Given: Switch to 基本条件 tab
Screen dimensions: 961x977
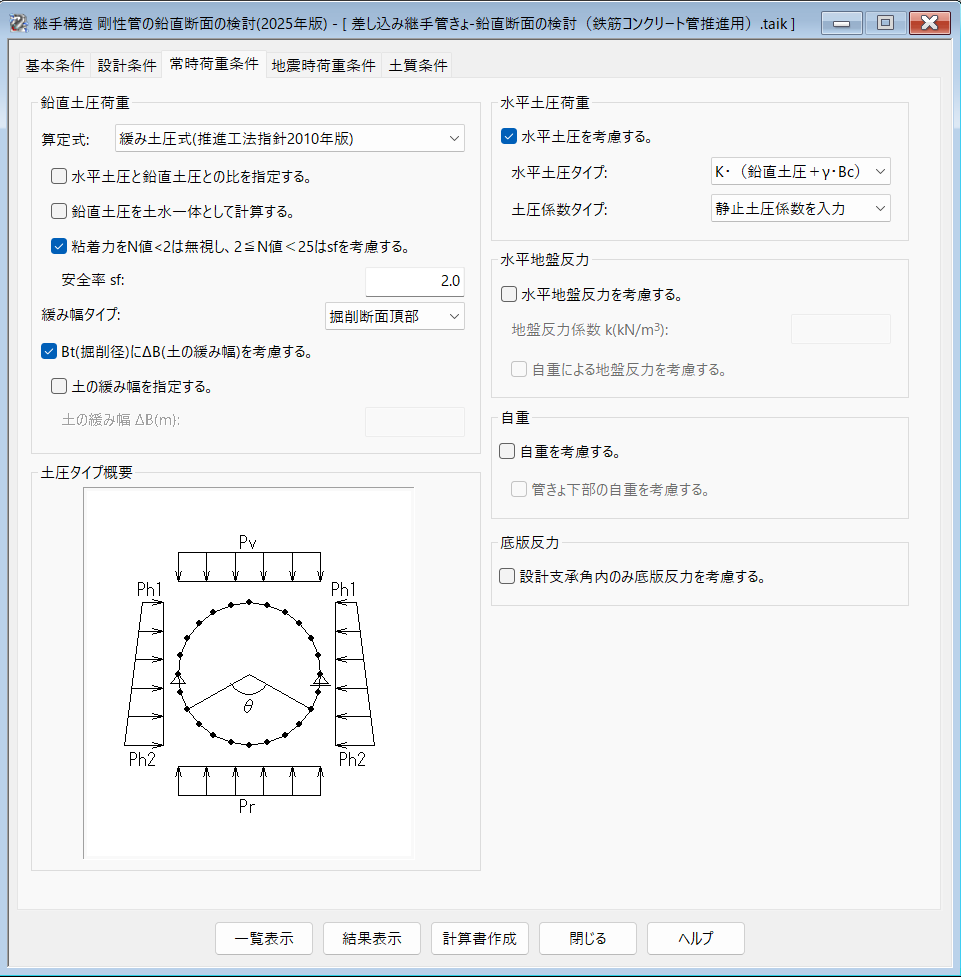Looking at the screenshot, I should (54, 66).
